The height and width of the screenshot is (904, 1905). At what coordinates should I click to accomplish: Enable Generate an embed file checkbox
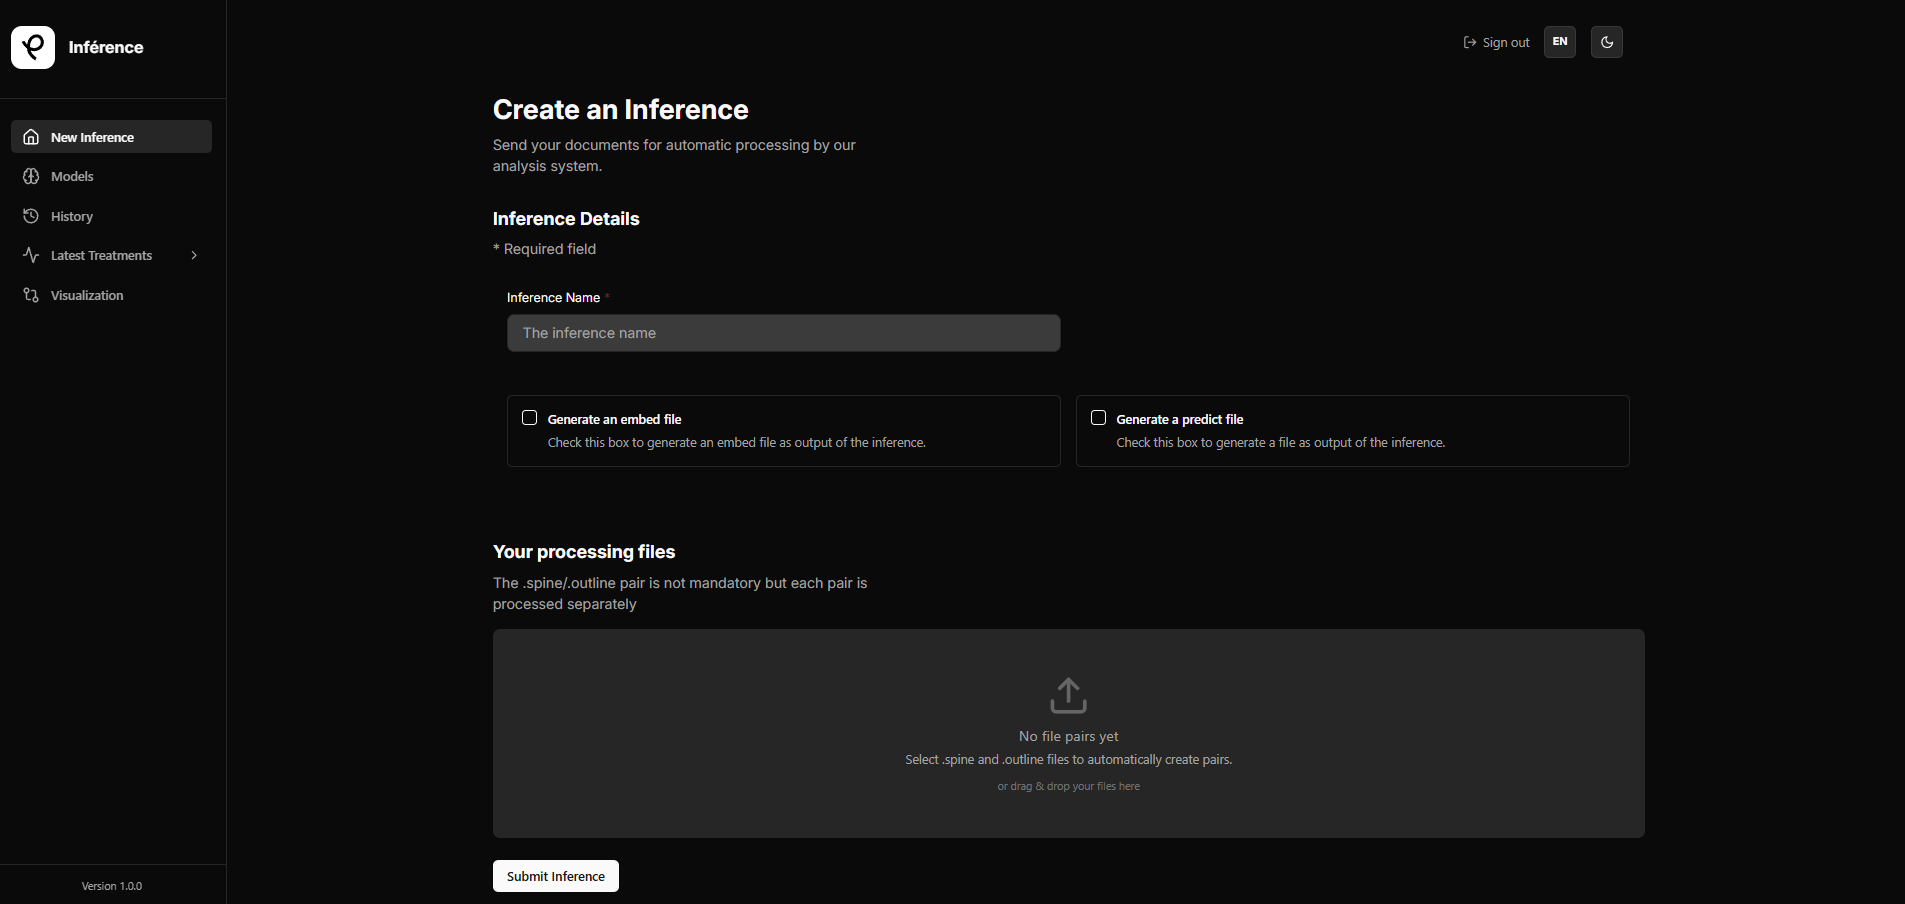pyautogui.click(x=530, y=418)
